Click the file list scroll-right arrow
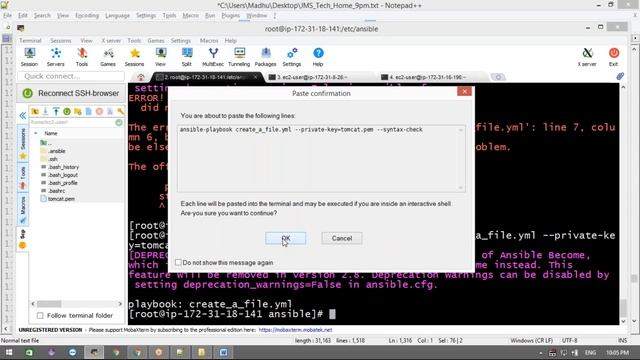 click(120, 304)
